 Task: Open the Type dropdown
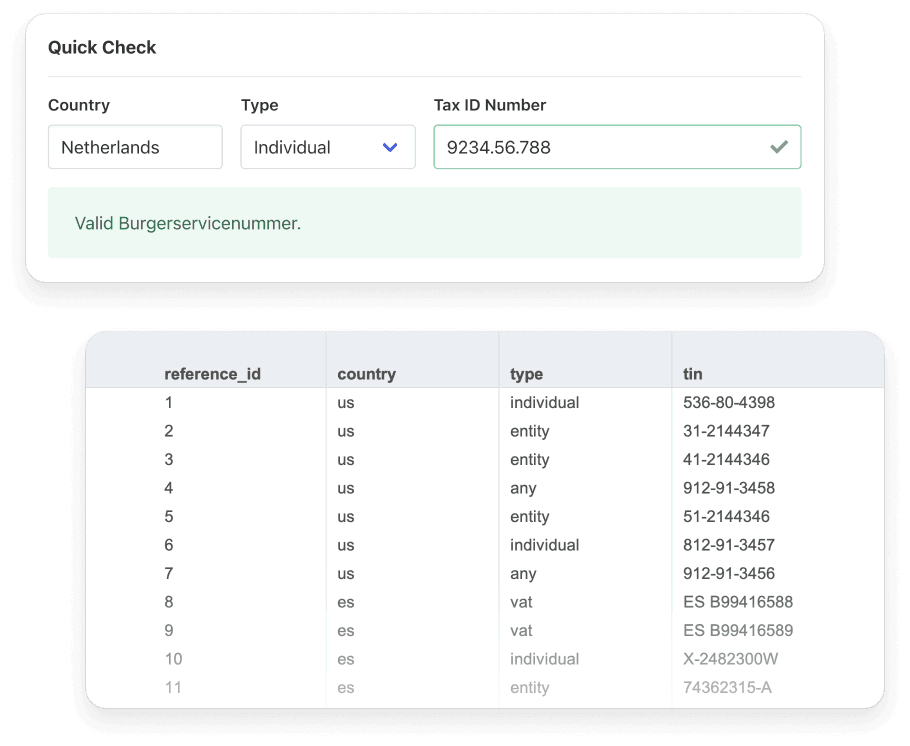[328, 146]
